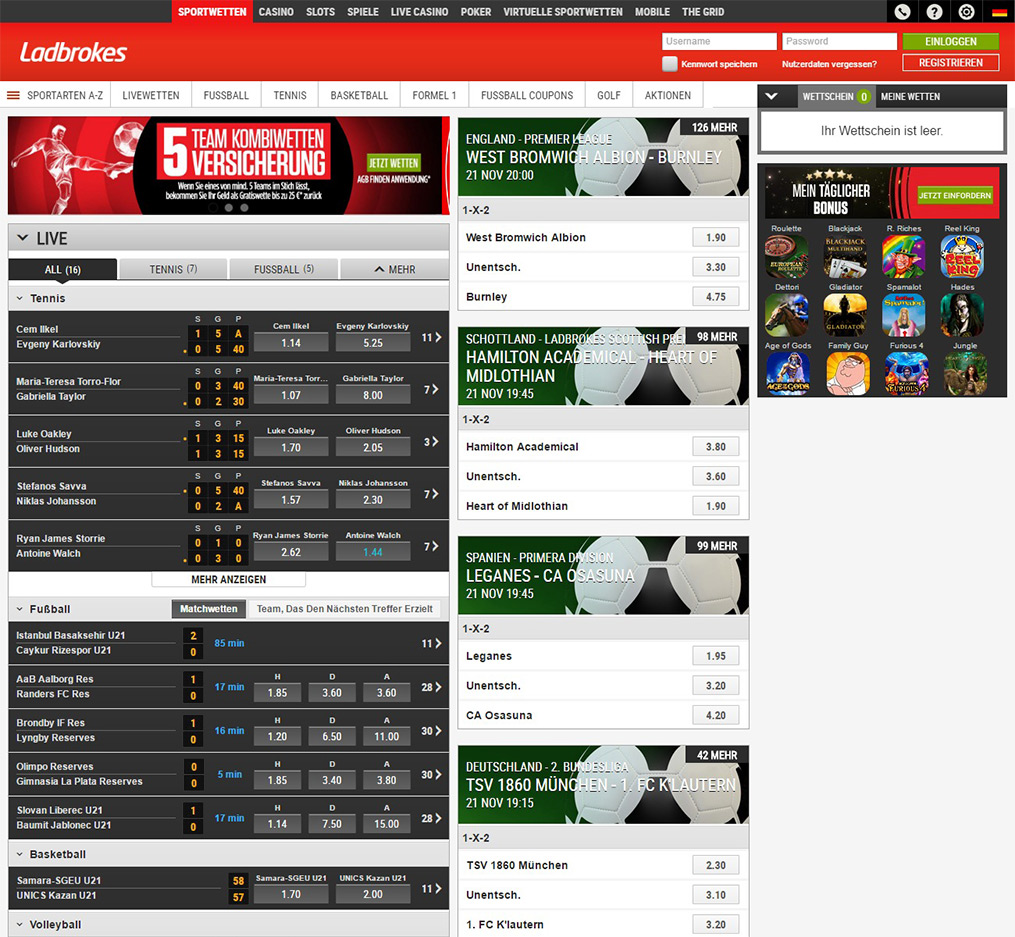
Task: Open the LIVE CASINO menu item
Action: pos(419,12)
